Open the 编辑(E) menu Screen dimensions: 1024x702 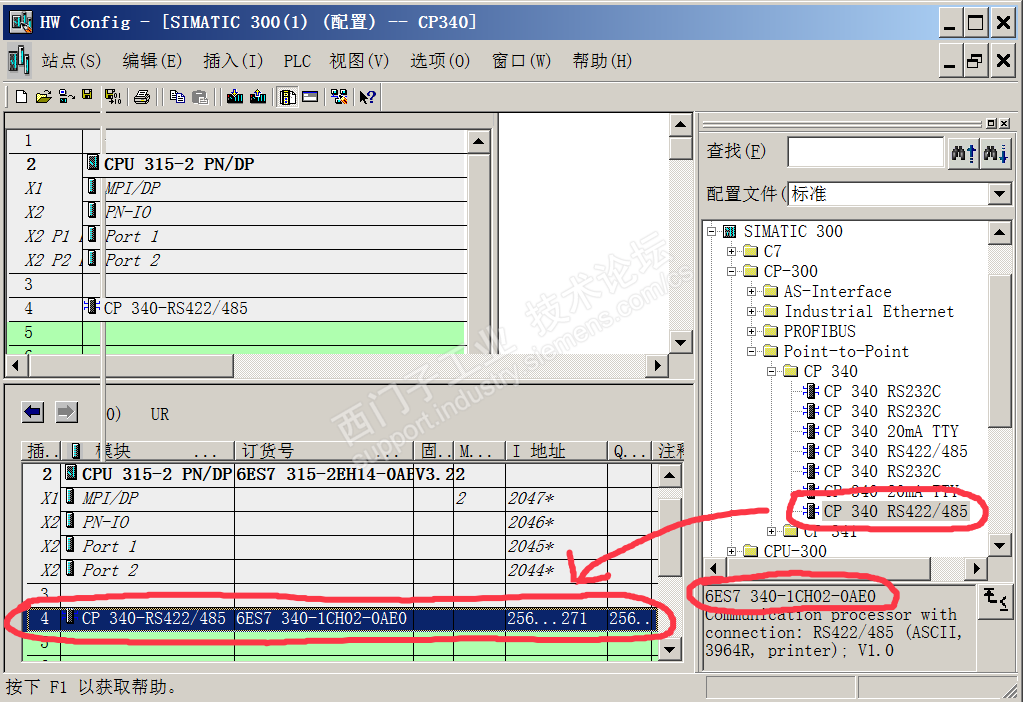coord(152,61)
